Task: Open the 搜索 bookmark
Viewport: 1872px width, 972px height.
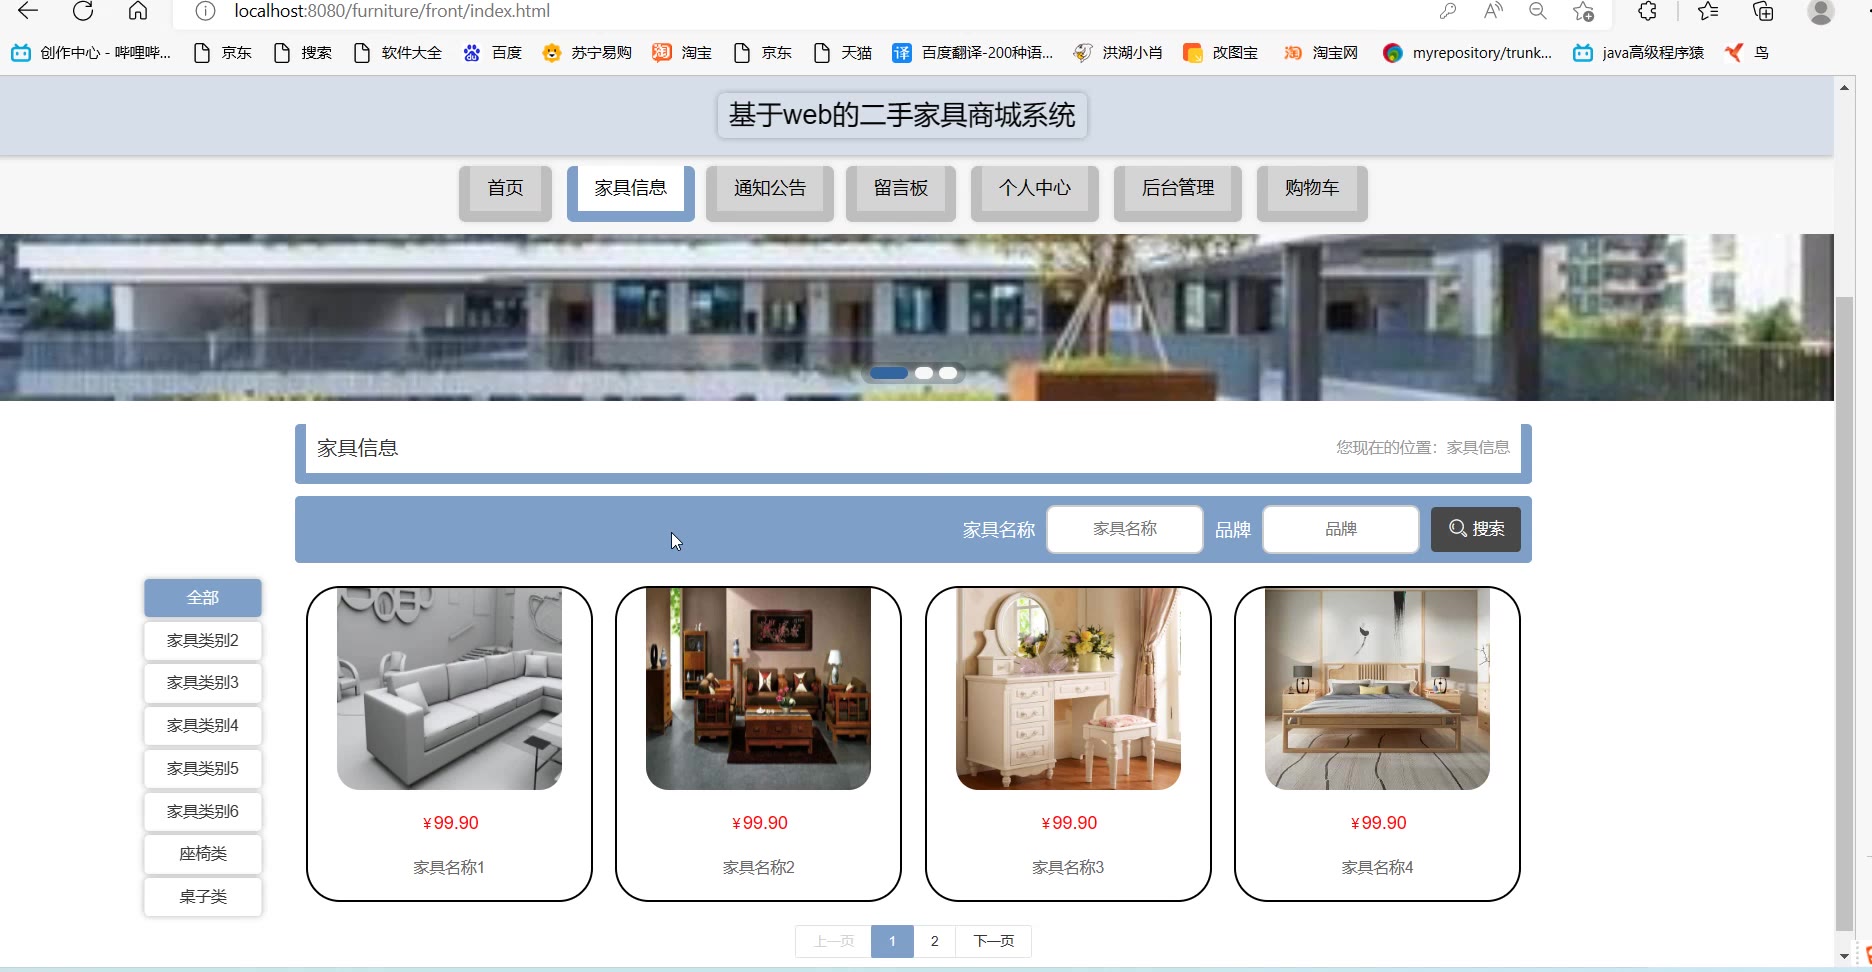Action: click(x=302, y=53)
